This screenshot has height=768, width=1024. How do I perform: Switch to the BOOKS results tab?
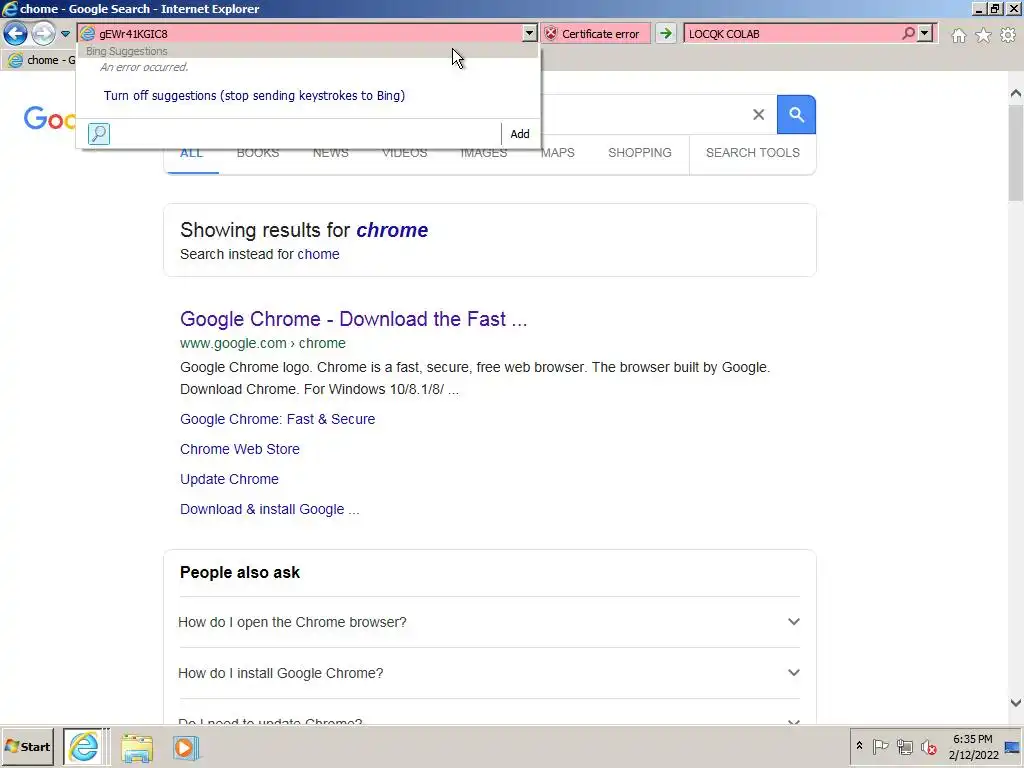pos(258,153)
